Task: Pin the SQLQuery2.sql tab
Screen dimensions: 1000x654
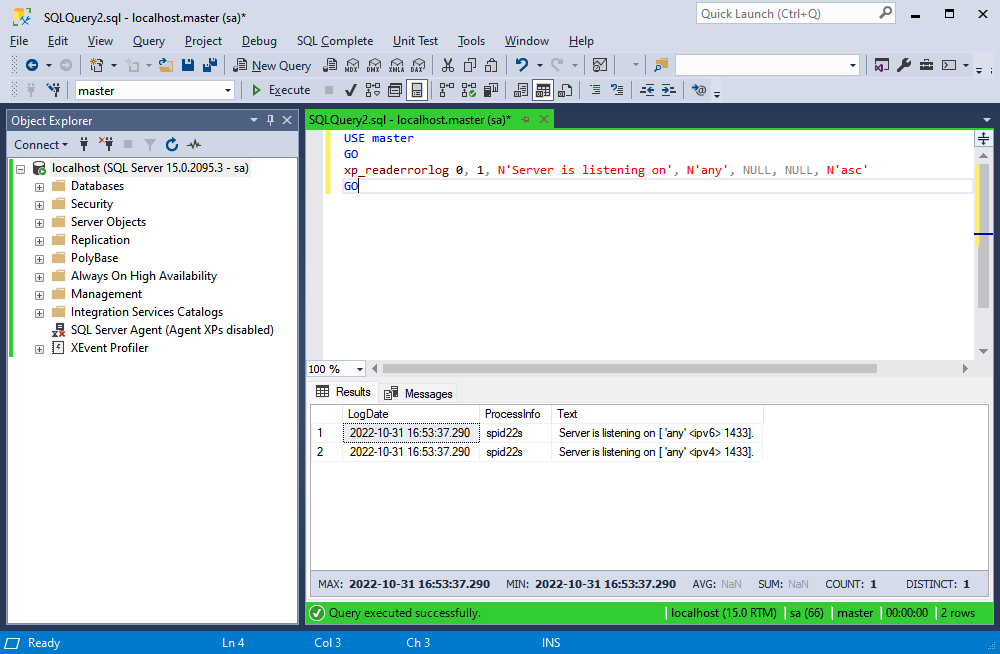Action: (x=526, y=119)
